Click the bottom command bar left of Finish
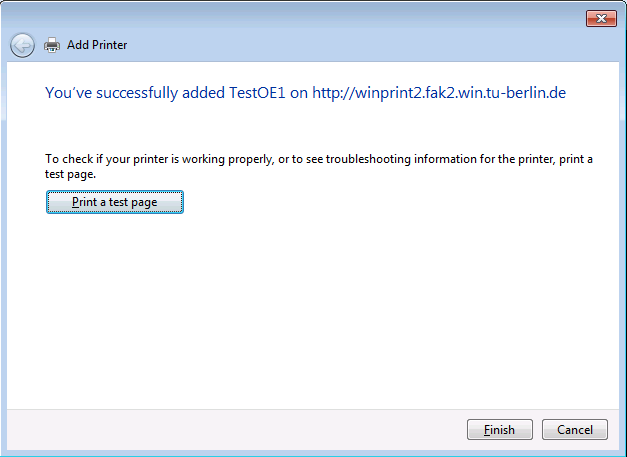The width and height of the screenshot is (627, 457). click(x=236, y=429)
